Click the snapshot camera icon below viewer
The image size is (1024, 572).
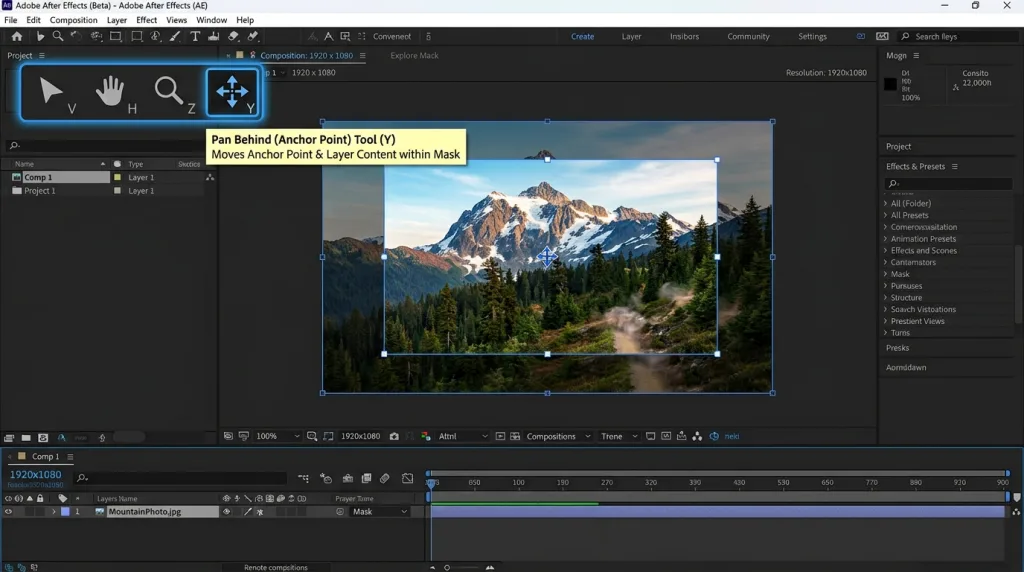pyautogui.click(x=394, y=436)
